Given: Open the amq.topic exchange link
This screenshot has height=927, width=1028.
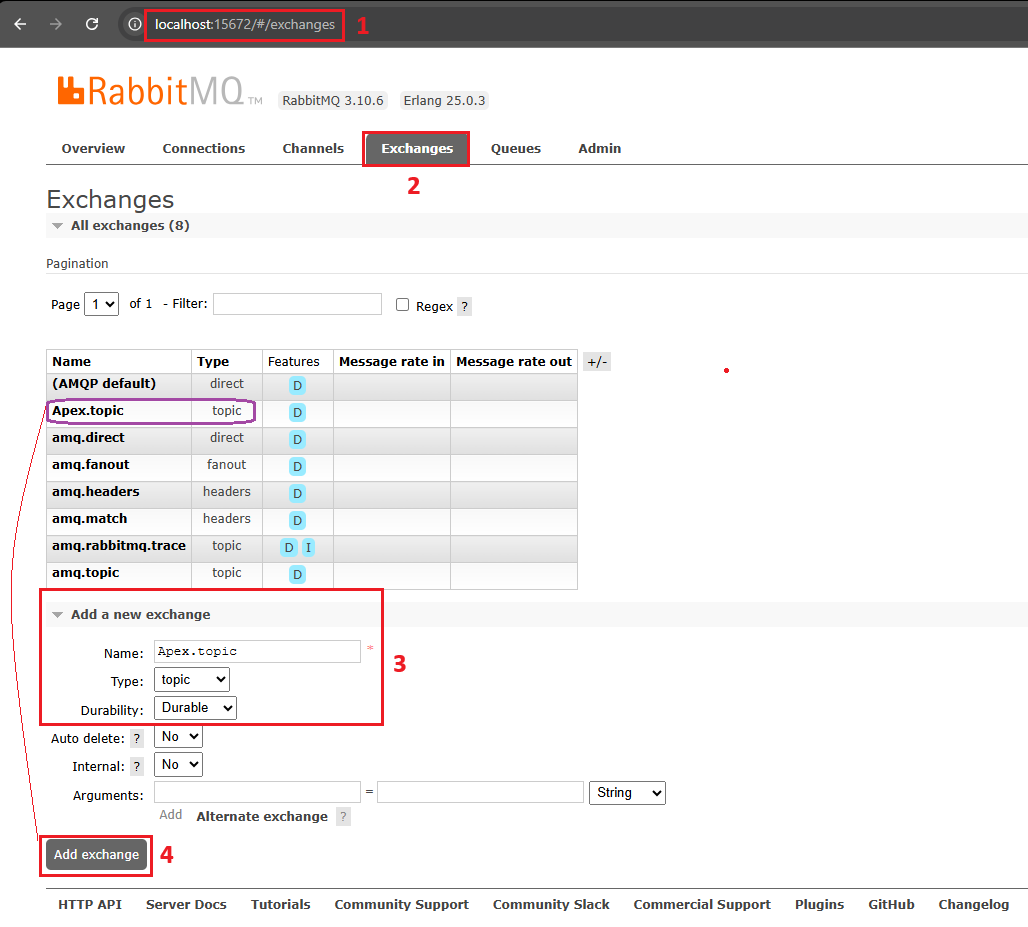Looking at the screenshot, I should coord(86,573).
